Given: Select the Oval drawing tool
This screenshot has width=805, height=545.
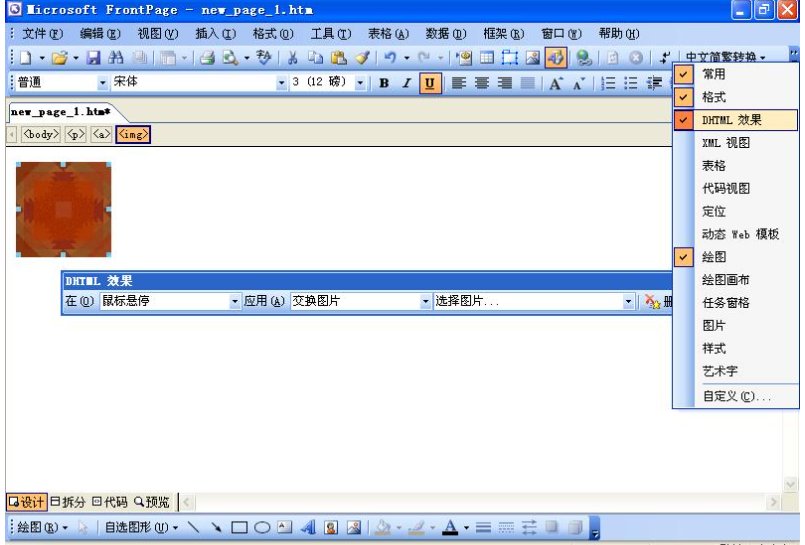Looking at the screenshot, I should [x=262, y=527].
